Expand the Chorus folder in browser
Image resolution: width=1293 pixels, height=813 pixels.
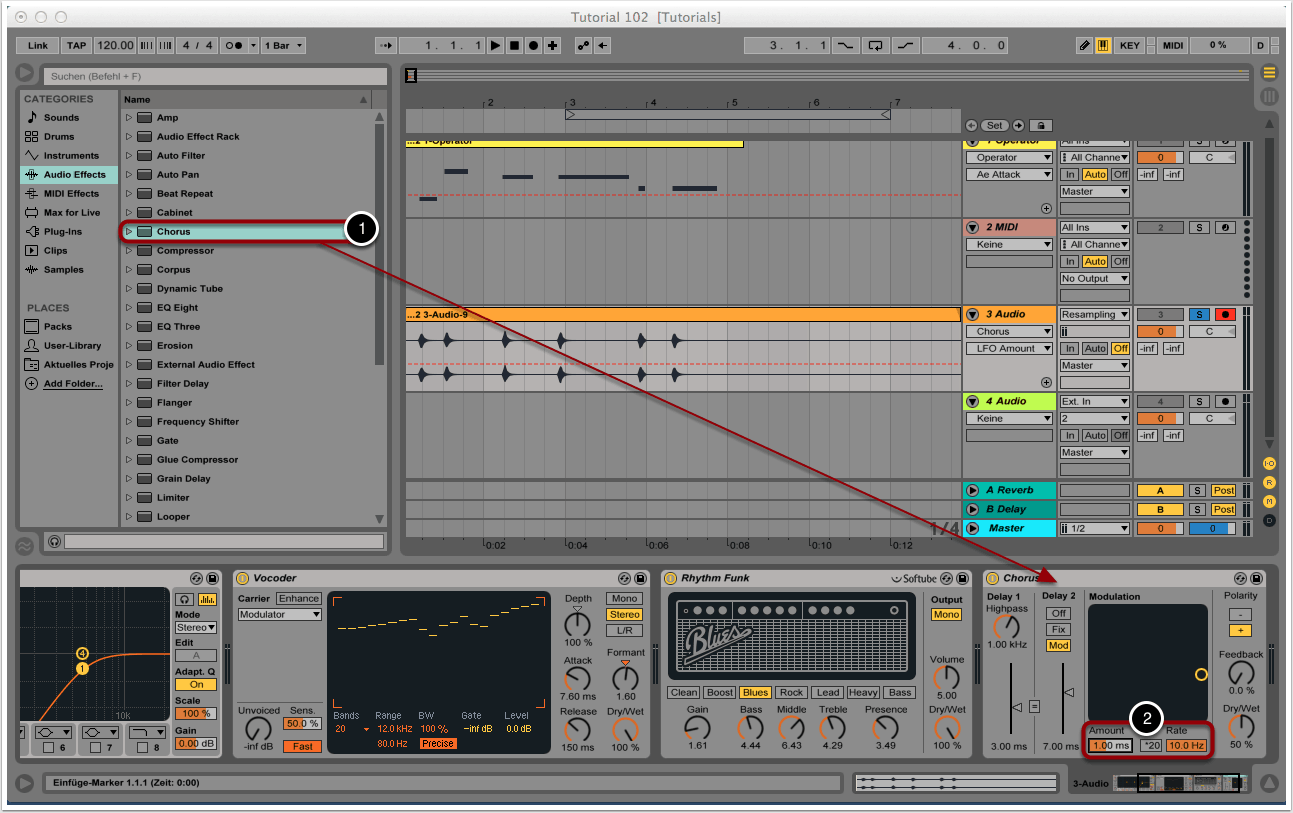129,232
